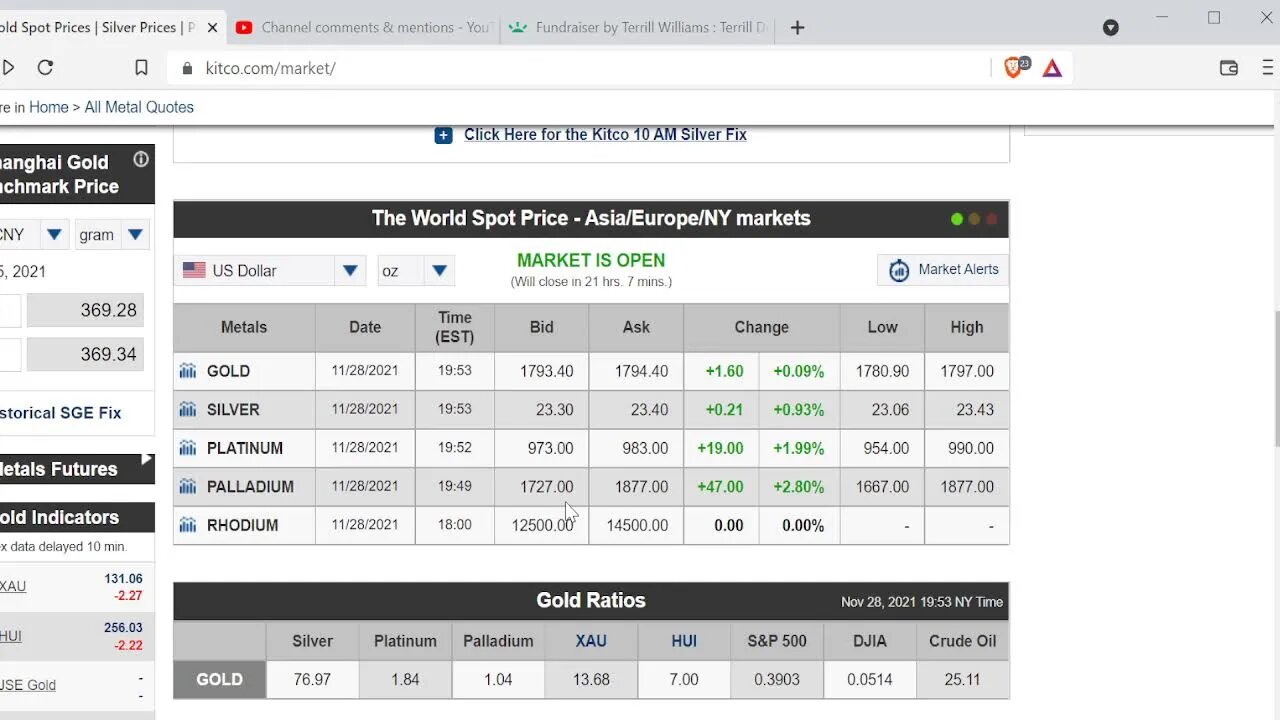The image size is (1280, 720).
Task: Open the US Dollar currency dropdown
Action: pyautogui.click(x=271, y=270)
